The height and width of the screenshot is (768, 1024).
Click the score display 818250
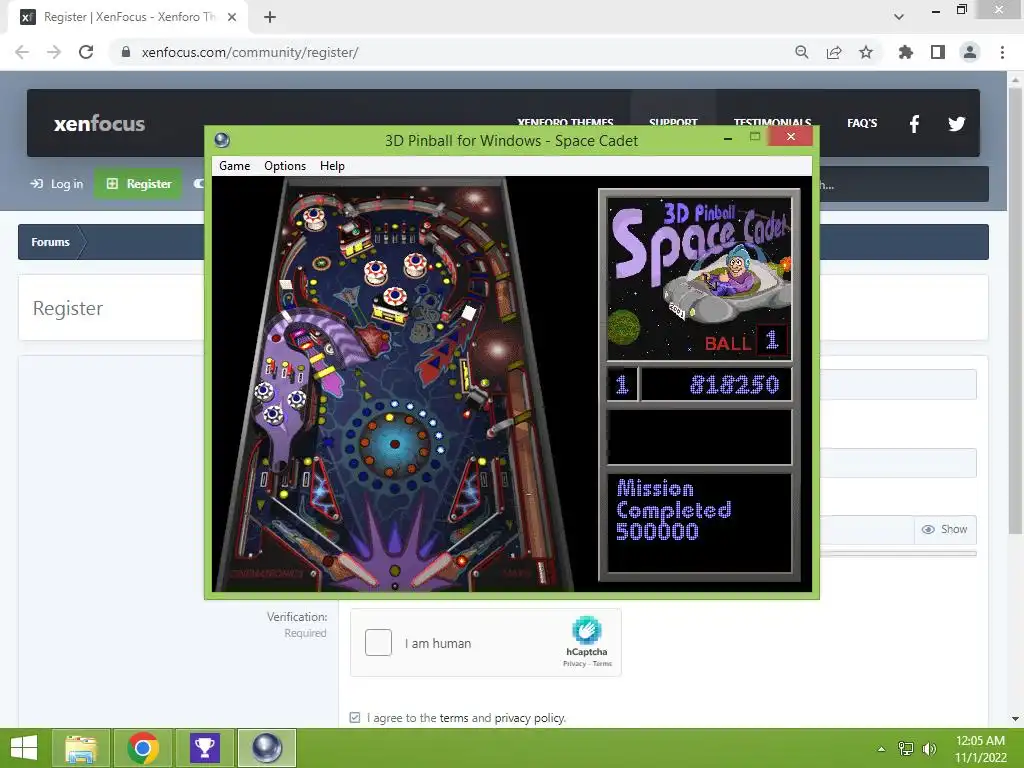point(716,384)
